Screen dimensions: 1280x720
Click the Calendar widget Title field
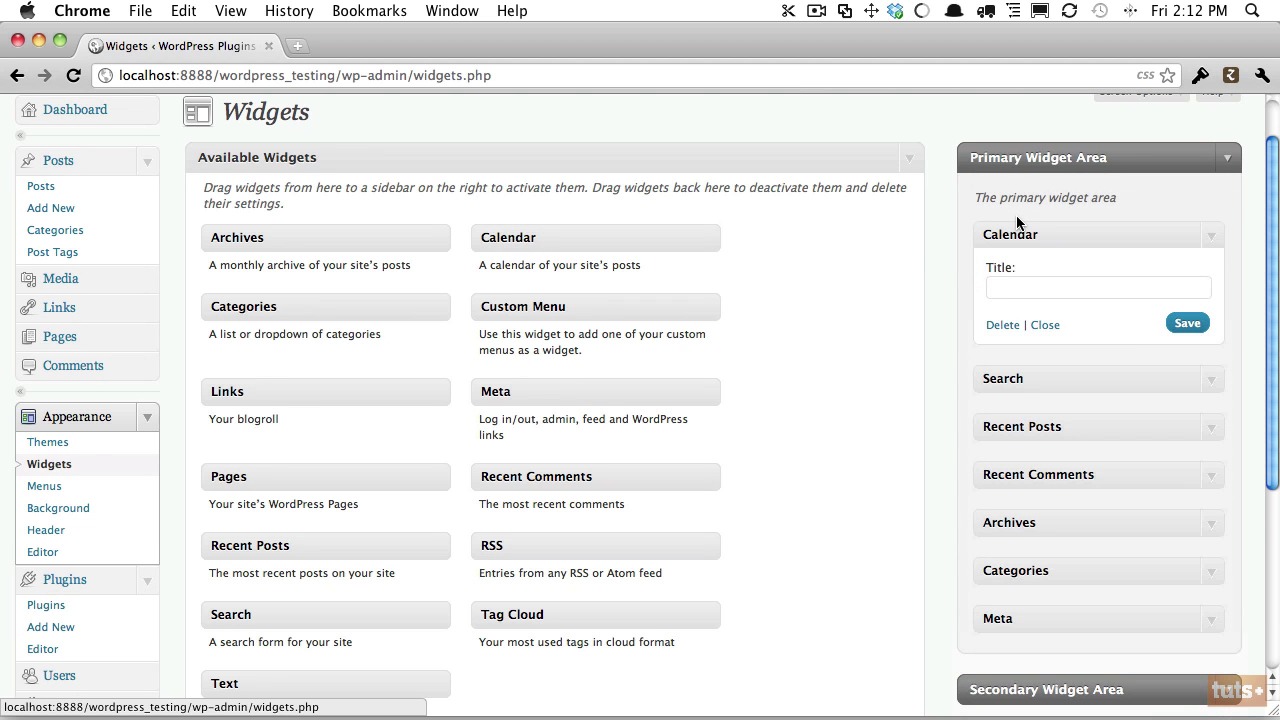coord(1098,288)
